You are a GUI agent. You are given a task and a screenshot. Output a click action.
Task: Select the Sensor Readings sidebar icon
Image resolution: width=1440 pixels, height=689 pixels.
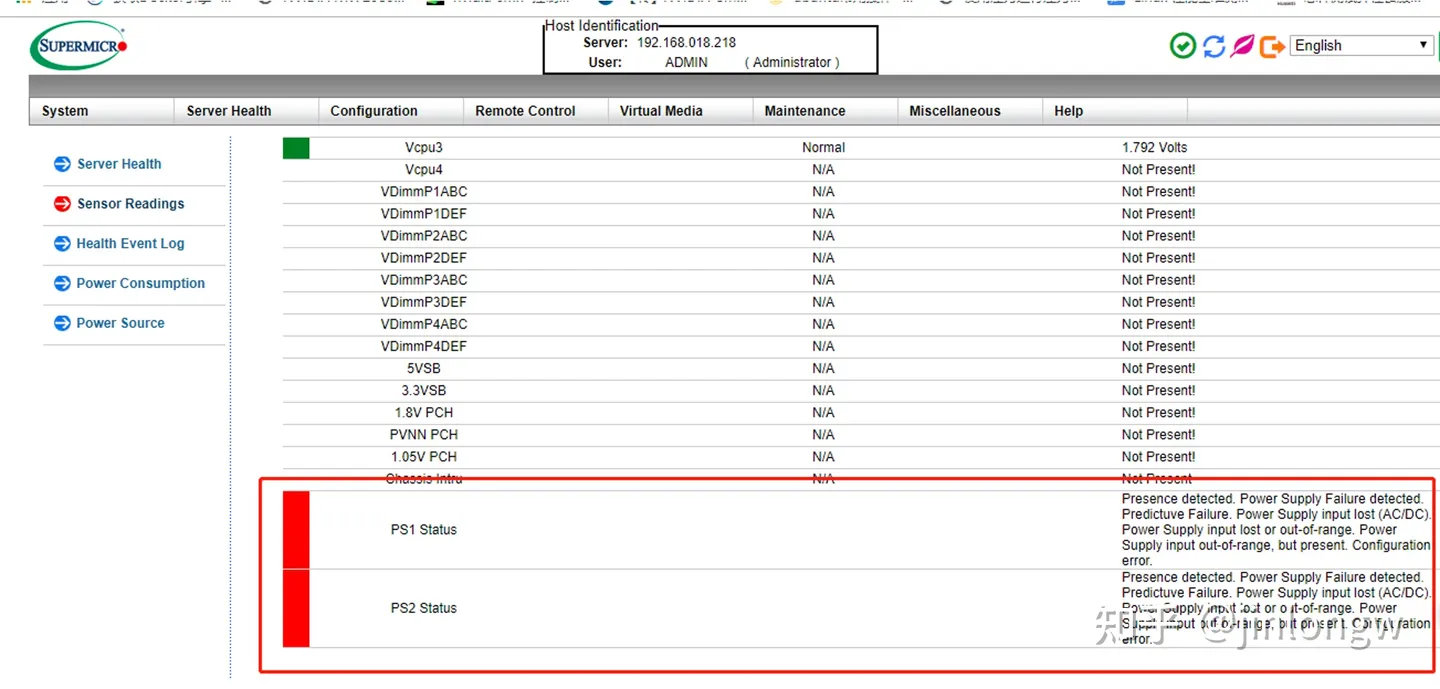(x=61, y=203)
